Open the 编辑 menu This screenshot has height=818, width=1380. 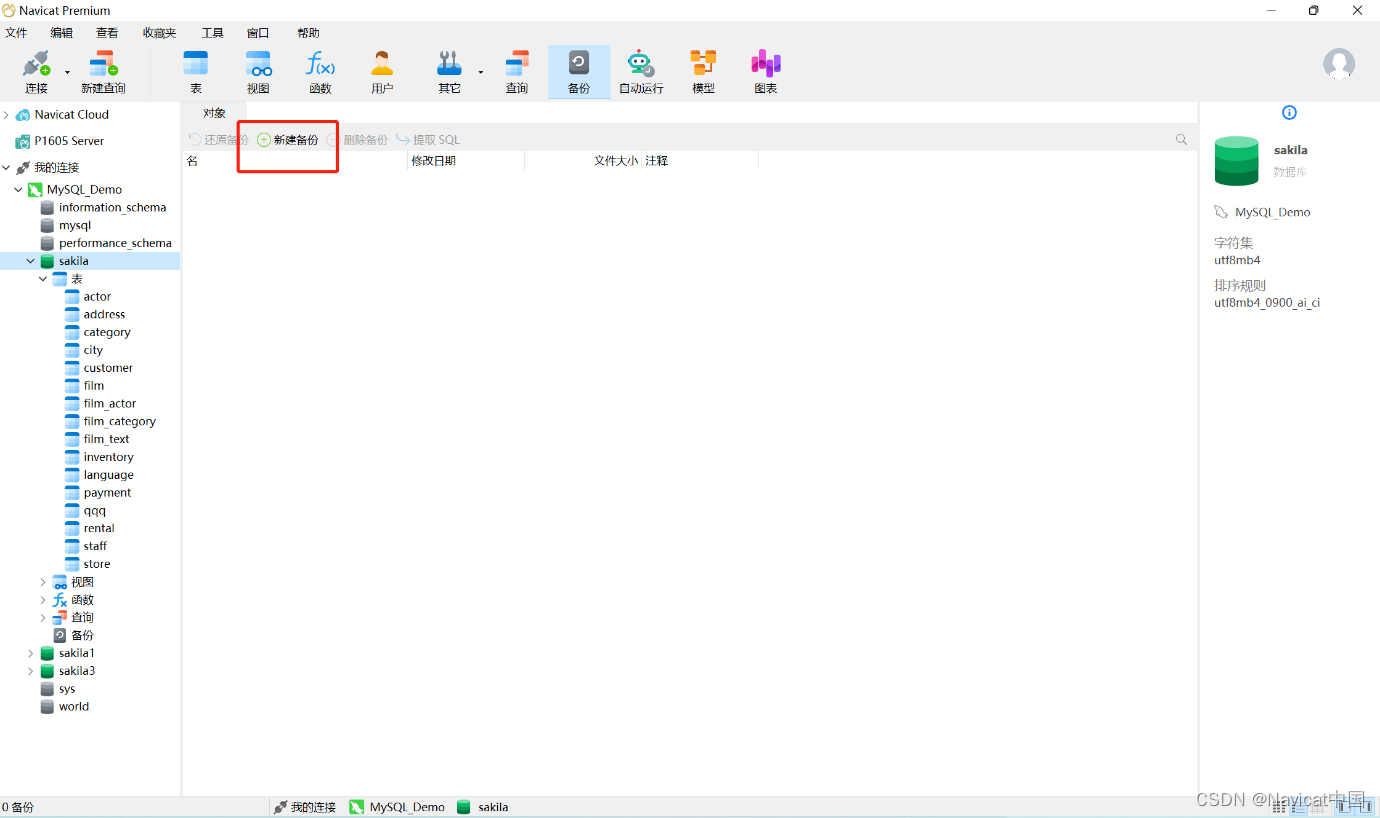coord(62,33)
